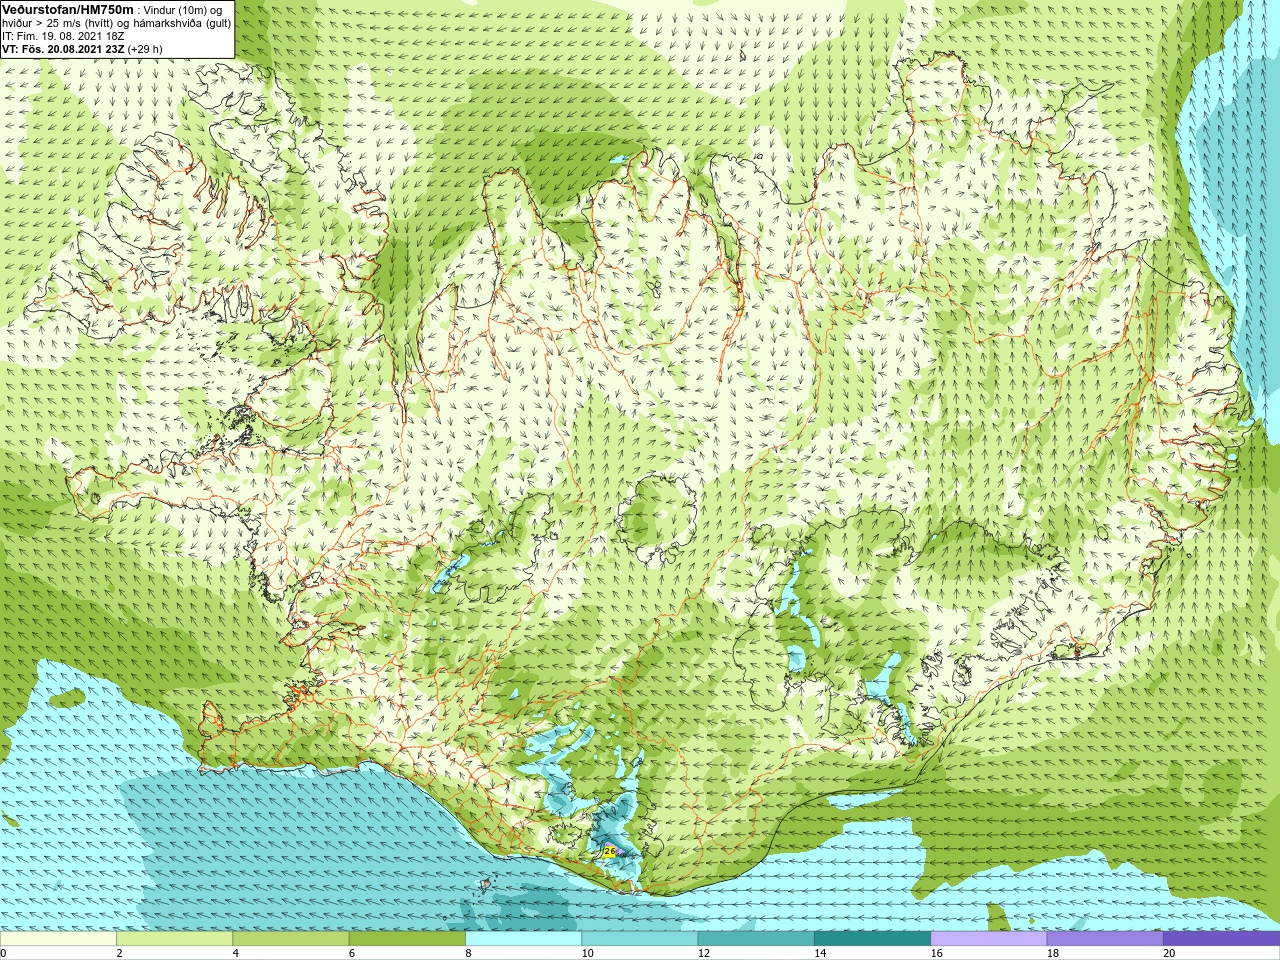Click the dark violet above-20 m/s legend swatch

1220,939
